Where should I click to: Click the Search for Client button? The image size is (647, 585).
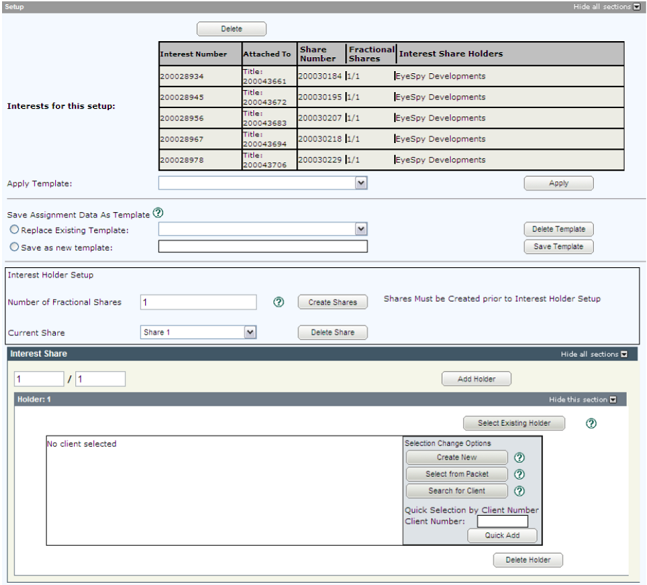pos(457,491)
